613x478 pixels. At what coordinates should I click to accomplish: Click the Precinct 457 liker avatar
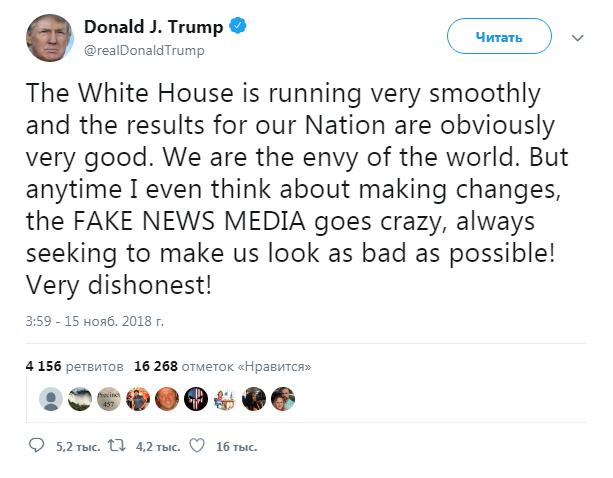(x=109, y=400)
